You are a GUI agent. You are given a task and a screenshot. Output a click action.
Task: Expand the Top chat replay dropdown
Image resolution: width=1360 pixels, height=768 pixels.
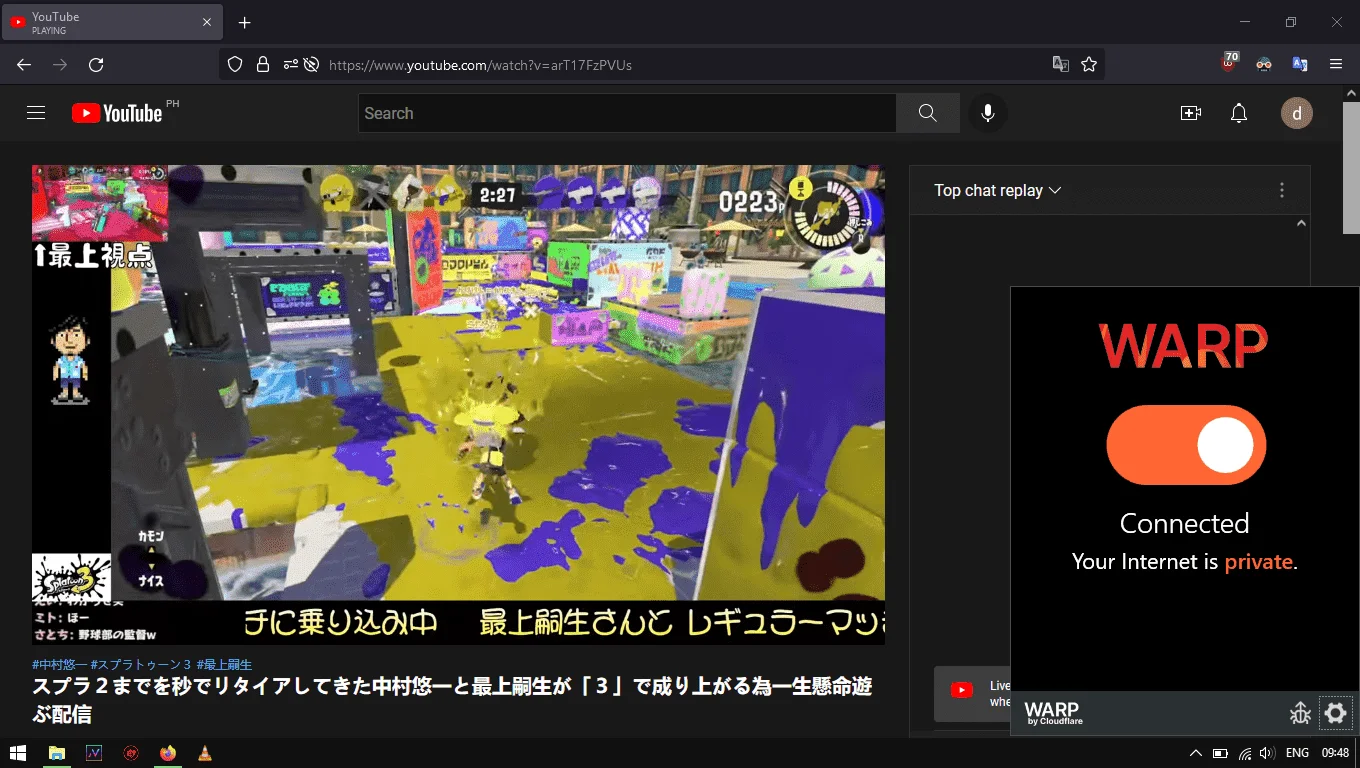click(x=997, y=190)
